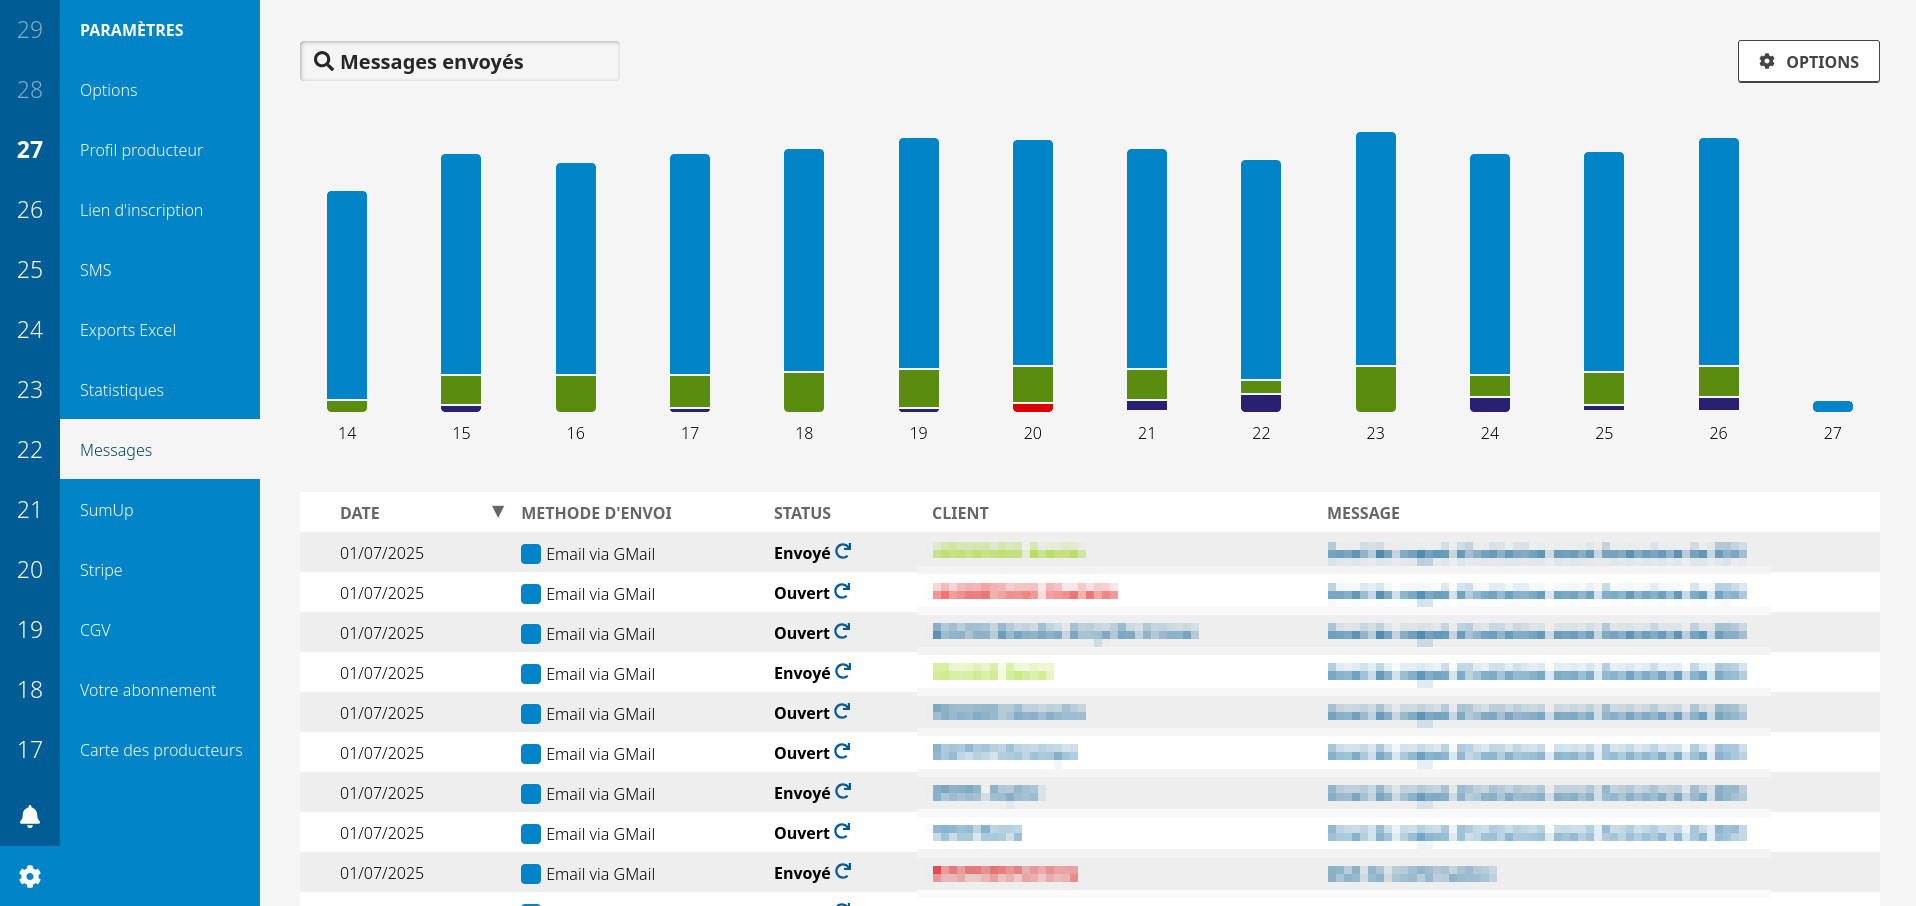Screen dimensions: 1916x906
Task: Sort by date using the arrow in DATE header
Action: pyautogui.click(x=497, y=512)
